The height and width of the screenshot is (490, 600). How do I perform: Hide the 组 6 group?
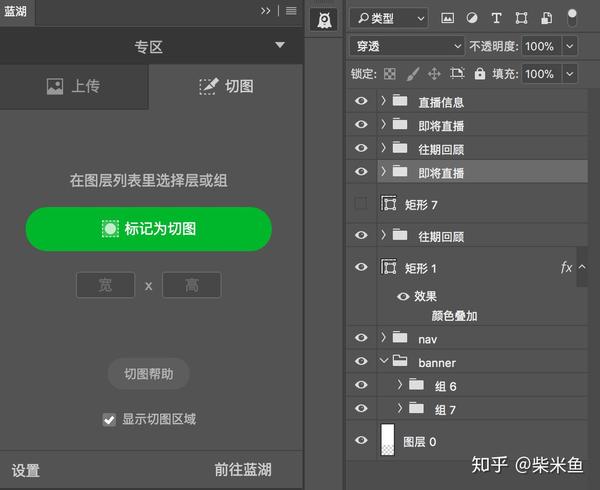pos(361,384)
